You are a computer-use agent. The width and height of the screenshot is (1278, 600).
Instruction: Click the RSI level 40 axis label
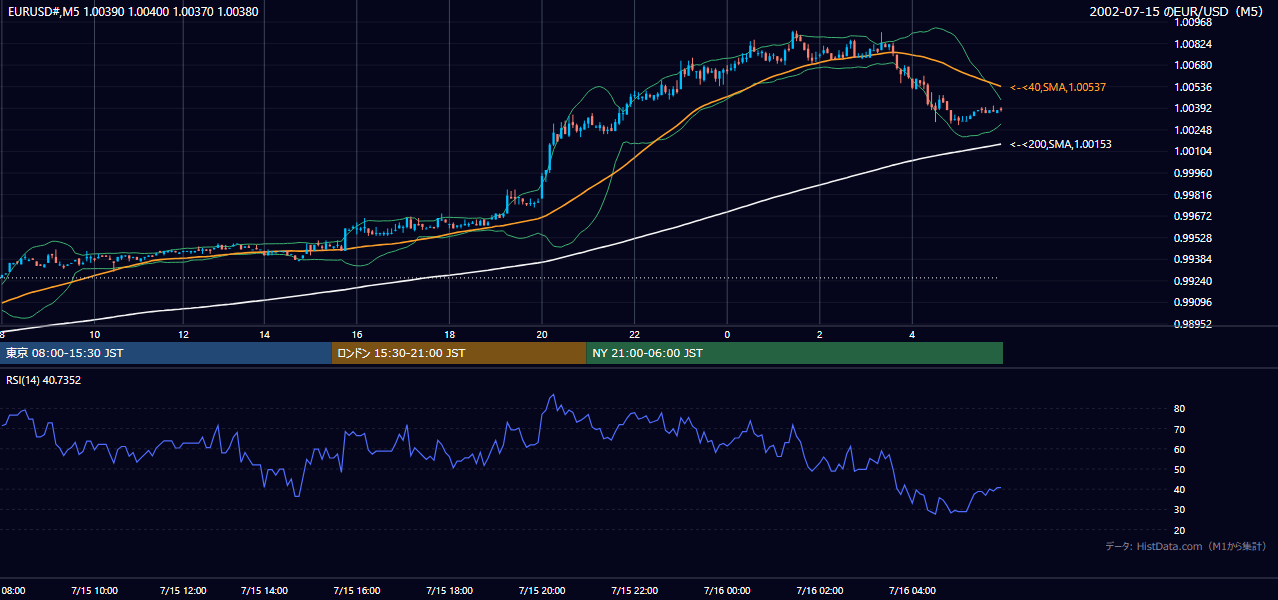tap(1180, 489)
